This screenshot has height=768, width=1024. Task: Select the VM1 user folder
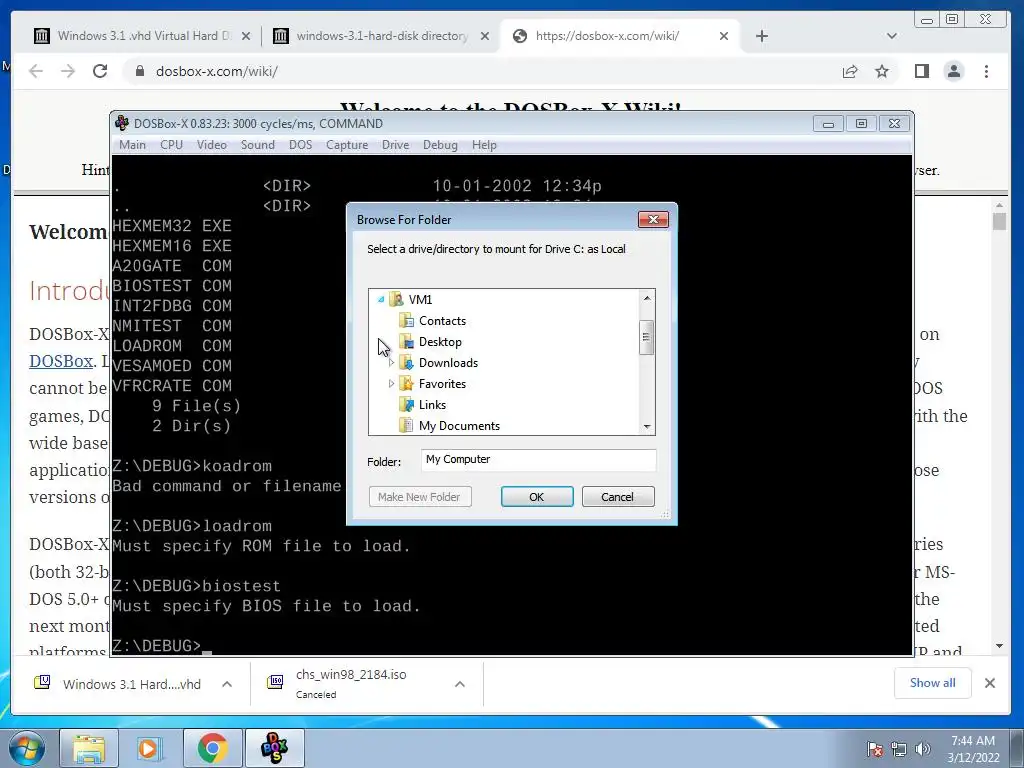pyautogui.click(x=420, y=300)
